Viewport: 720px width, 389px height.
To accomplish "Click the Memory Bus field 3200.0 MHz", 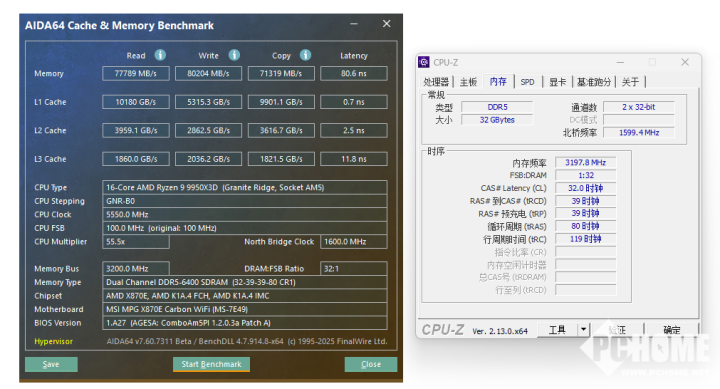I will [x=135, y=269].
